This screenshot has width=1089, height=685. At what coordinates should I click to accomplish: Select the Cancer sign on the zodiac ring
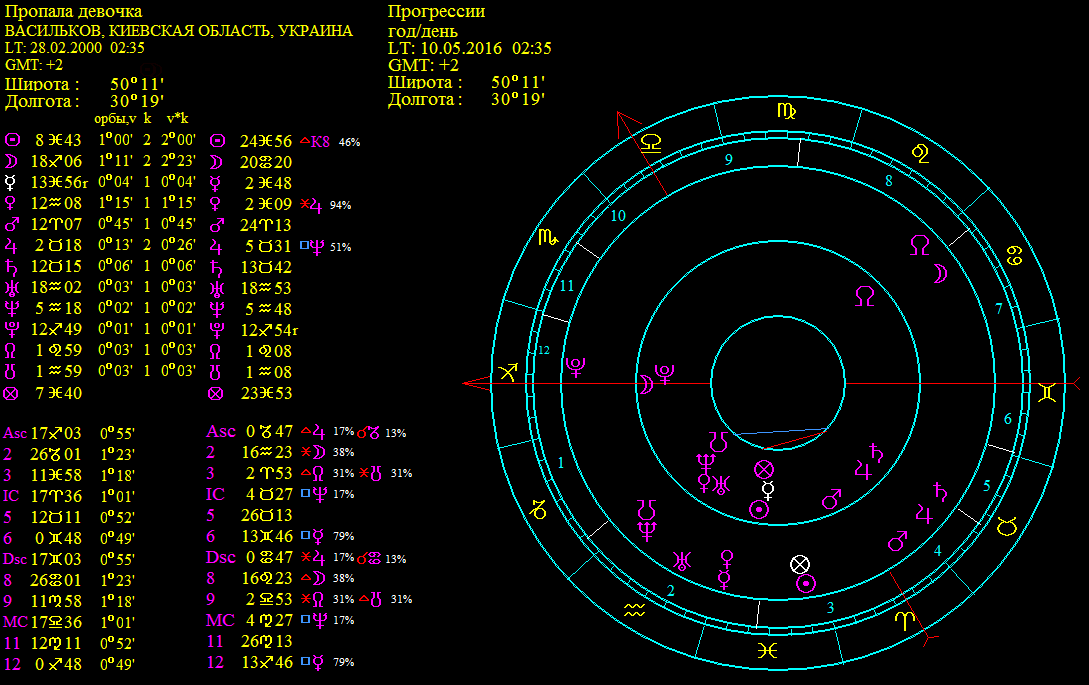(x=1014, y=255)
